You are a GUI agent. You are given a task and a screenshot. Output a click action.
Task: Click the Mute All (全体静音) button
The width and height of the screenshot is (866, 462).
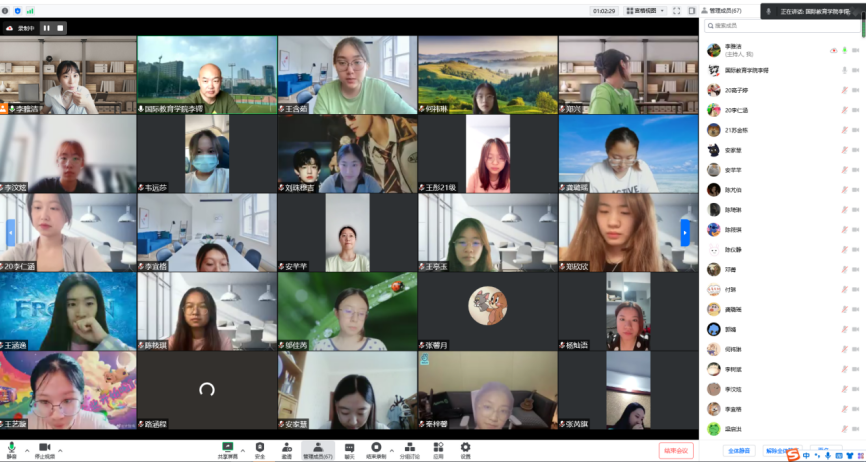[740, 450]
